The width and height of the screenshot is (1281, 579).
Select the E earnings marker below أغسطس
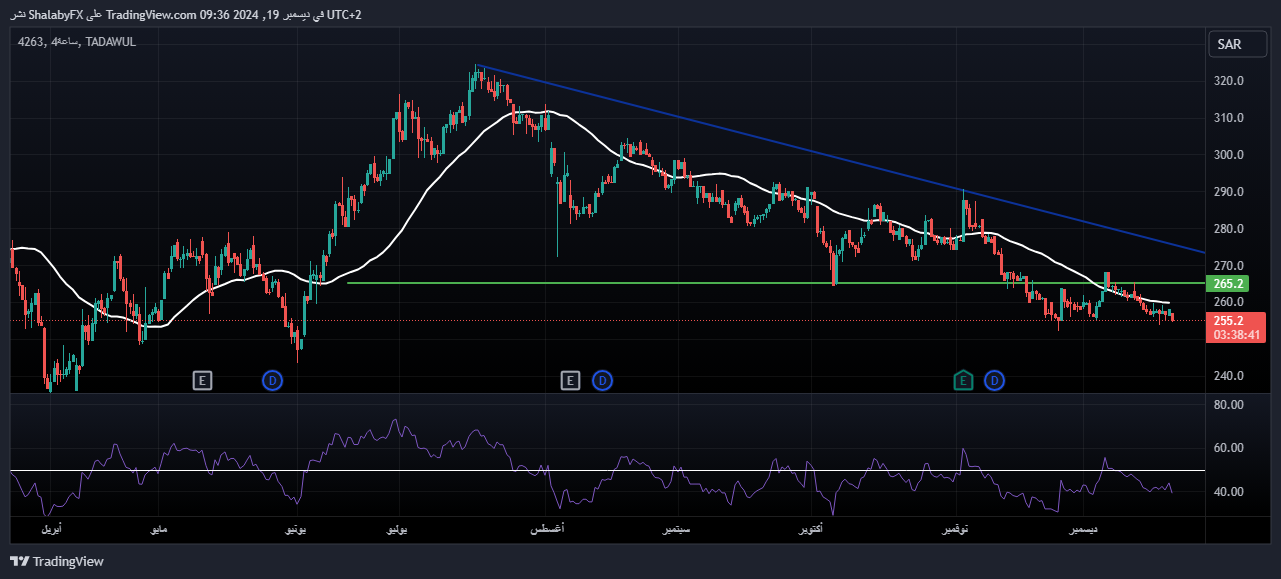click(x=570, y=380)
